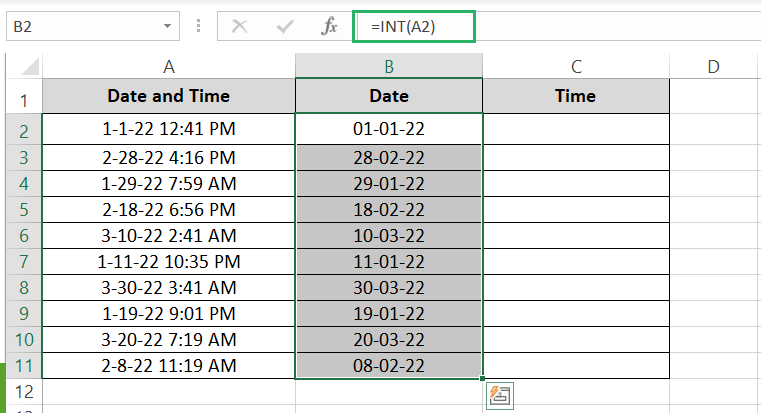Click the Enter checkmark icon in formula bar

(x=285, y=27)
